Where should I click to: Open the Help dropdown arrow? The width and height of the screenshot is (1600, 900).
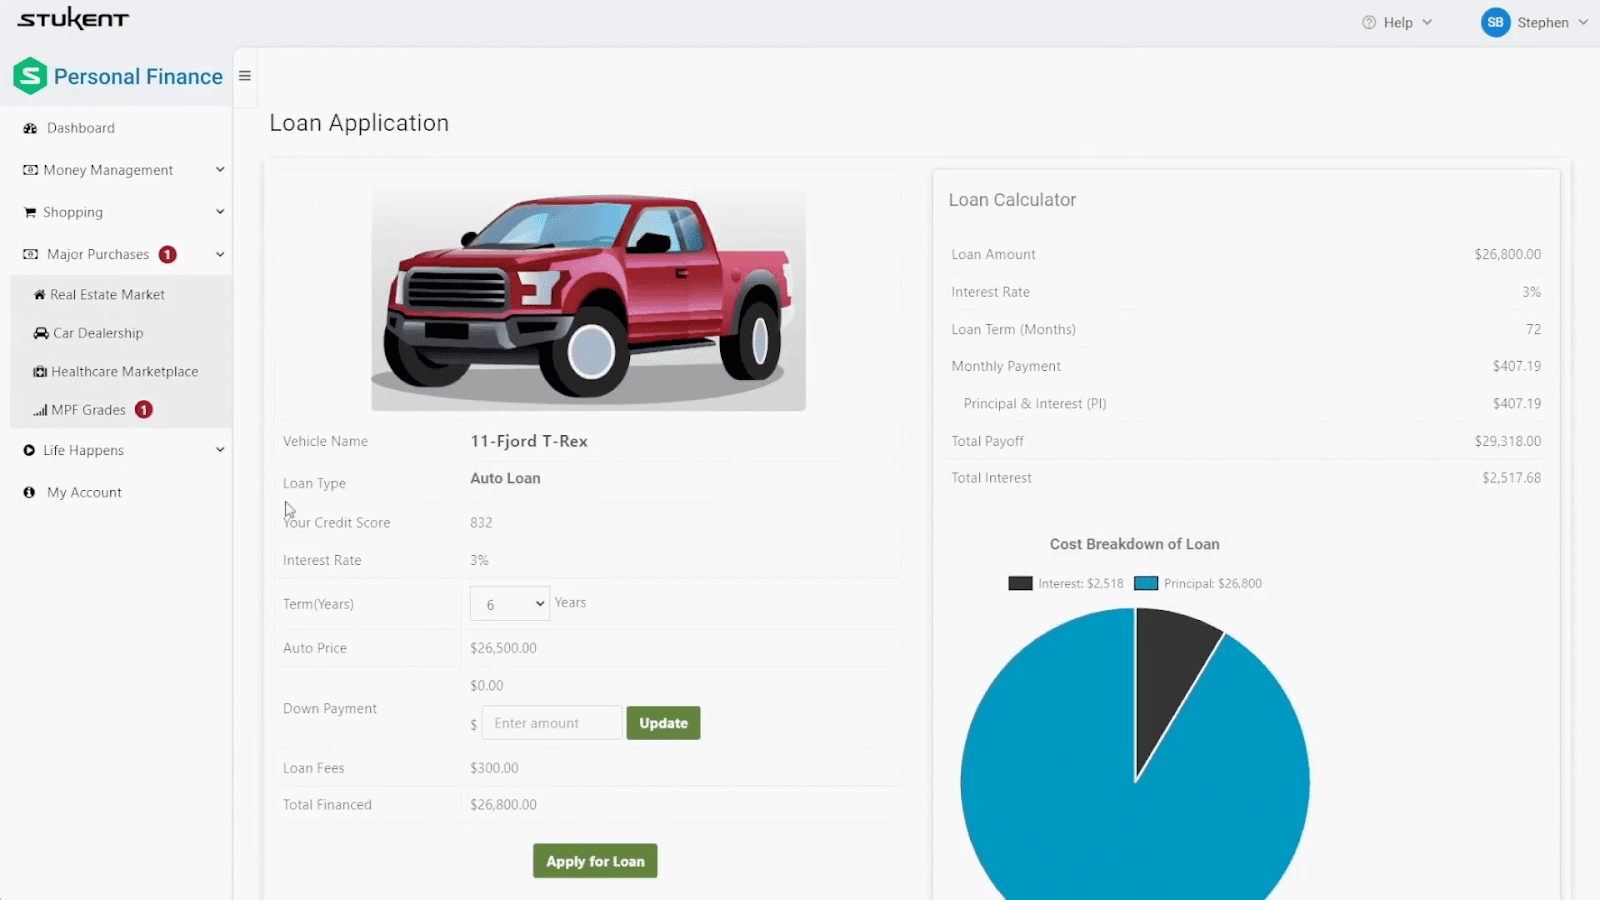tap(1427, 22)
